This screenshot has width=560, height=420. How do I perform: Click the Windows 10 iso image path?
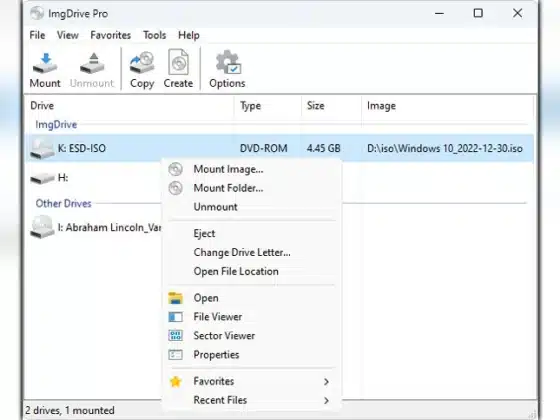(x=445, y=149)
